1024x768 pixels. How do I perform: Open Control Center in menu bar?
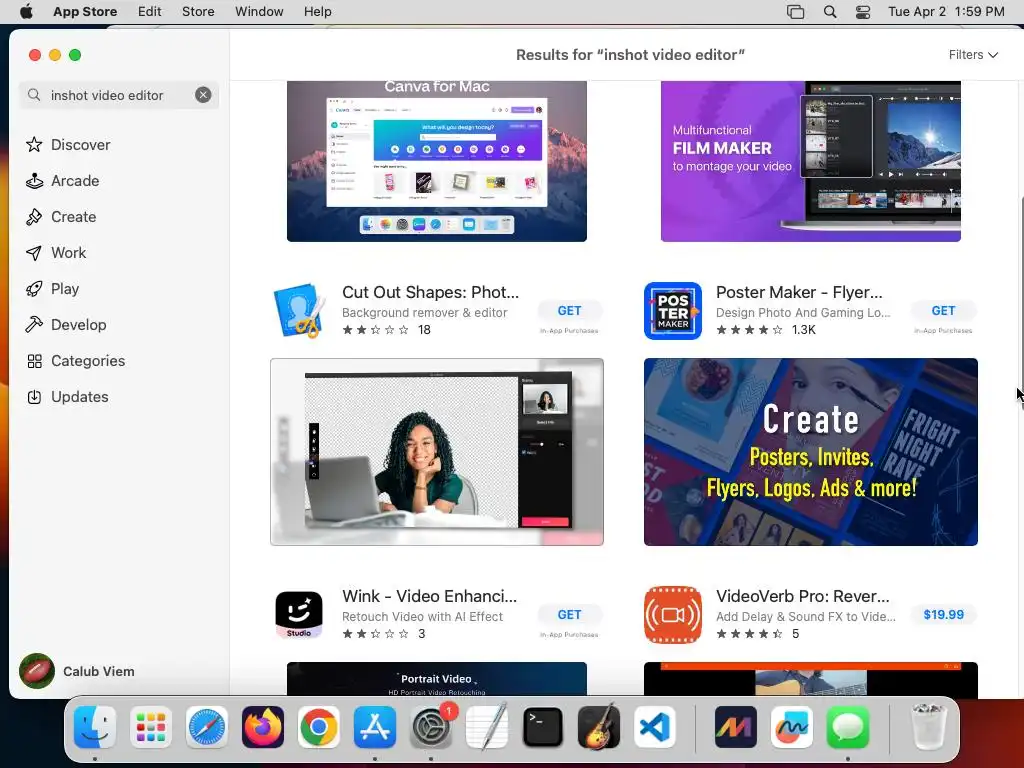(x=863, y=12)
